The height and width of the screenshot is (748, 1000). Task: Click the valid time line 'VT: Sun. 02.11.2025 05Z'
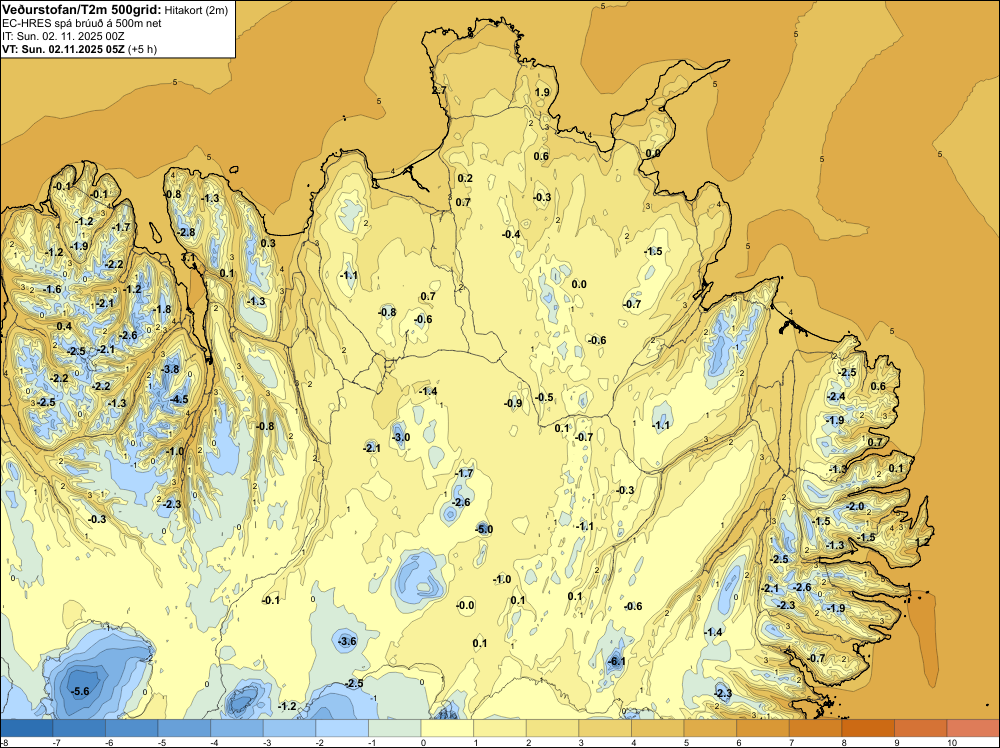click(63, 49)
